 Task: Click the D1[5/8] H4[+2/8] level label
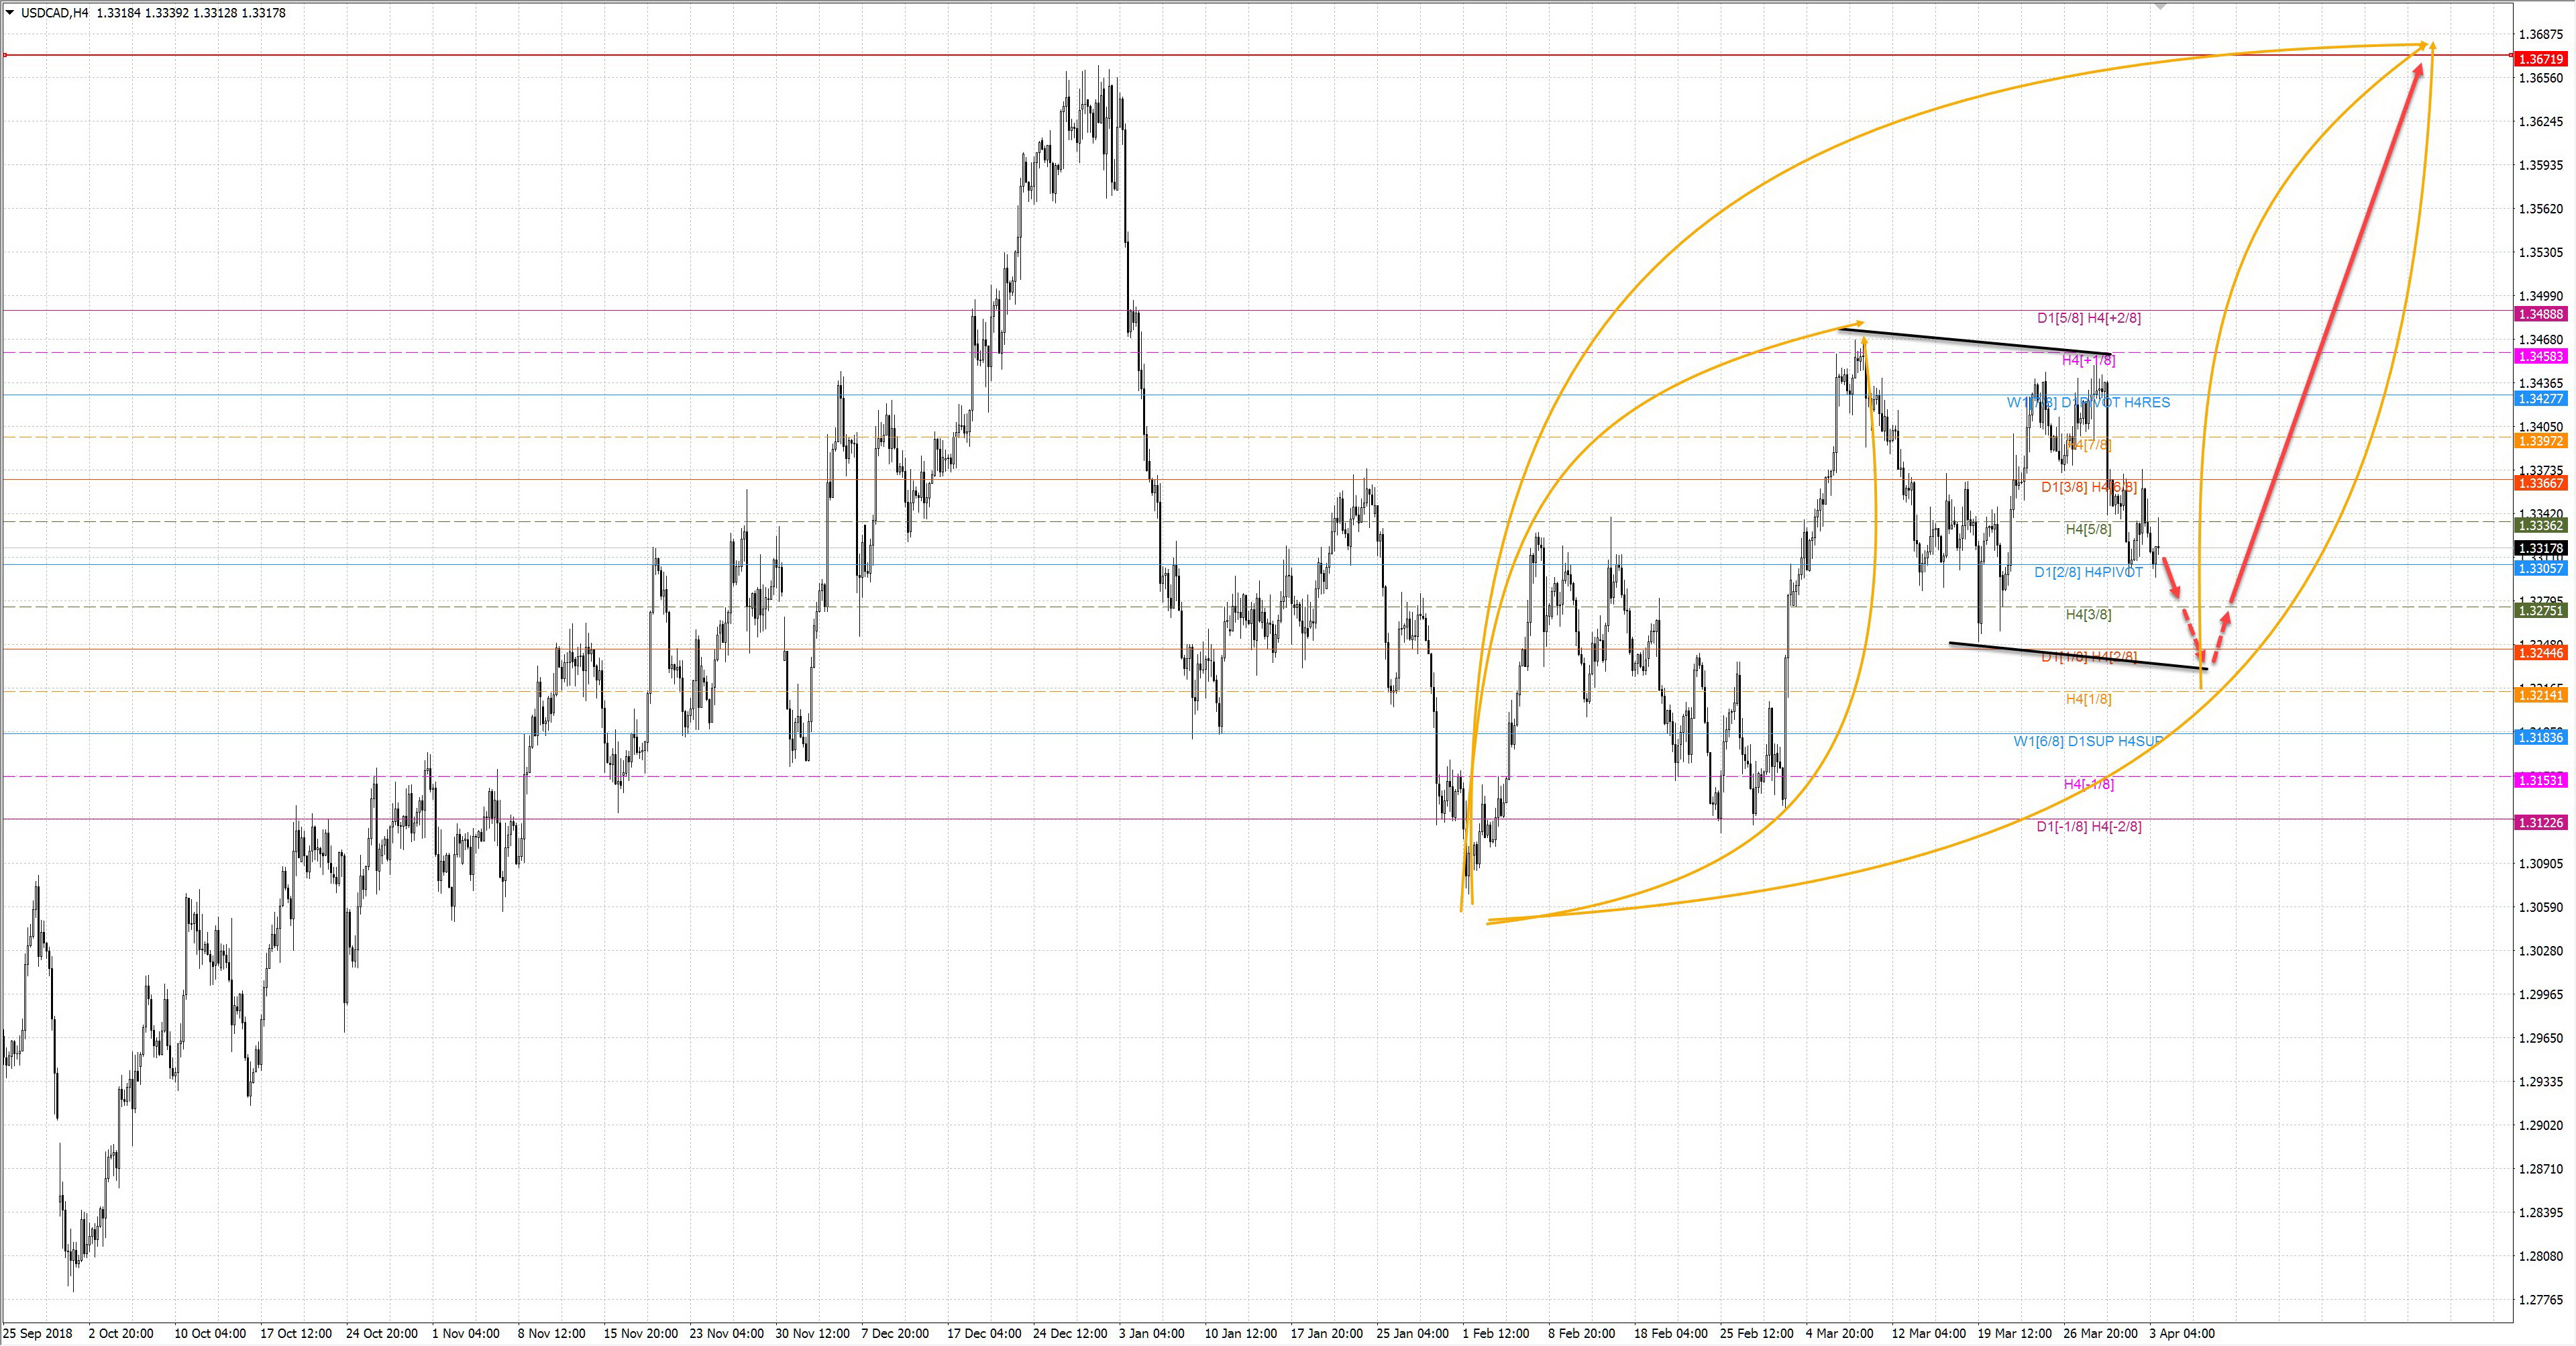(x=2089, y=318)
